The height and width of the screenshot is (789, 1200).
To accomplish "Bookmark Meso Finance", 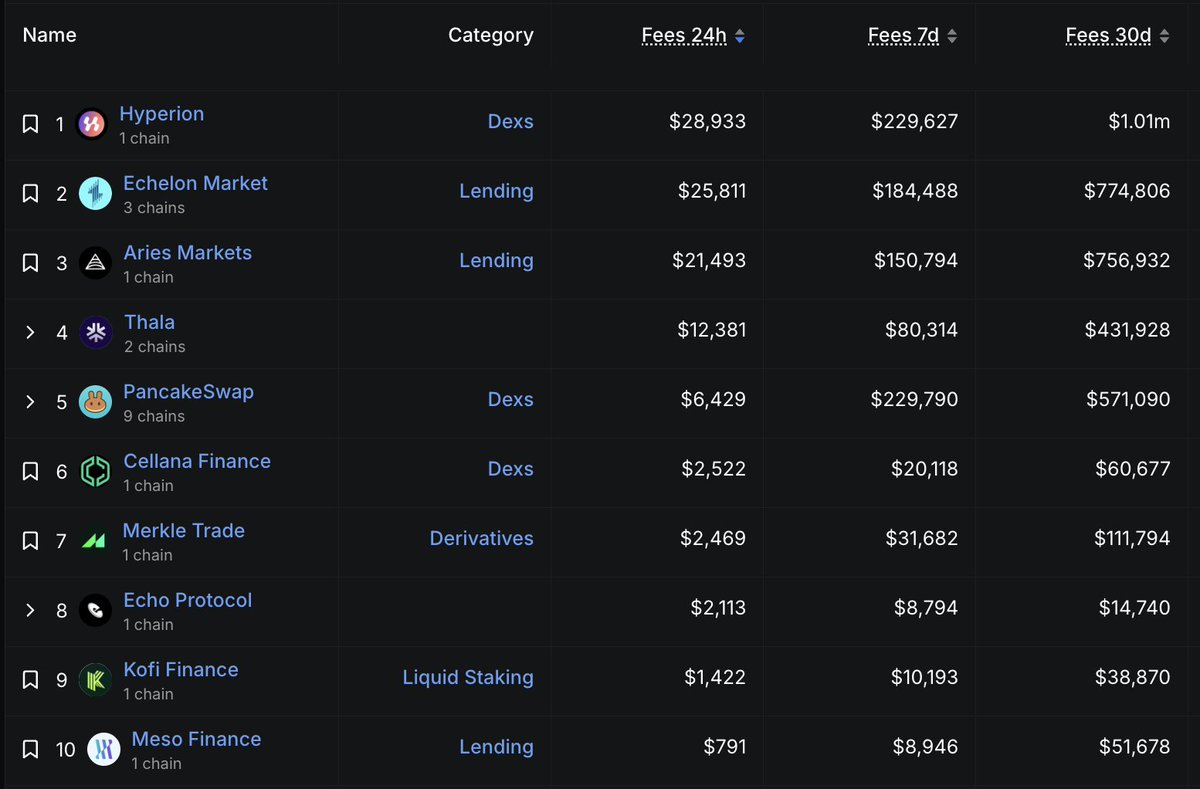I will pyautogui.click(x=30, y=749).
